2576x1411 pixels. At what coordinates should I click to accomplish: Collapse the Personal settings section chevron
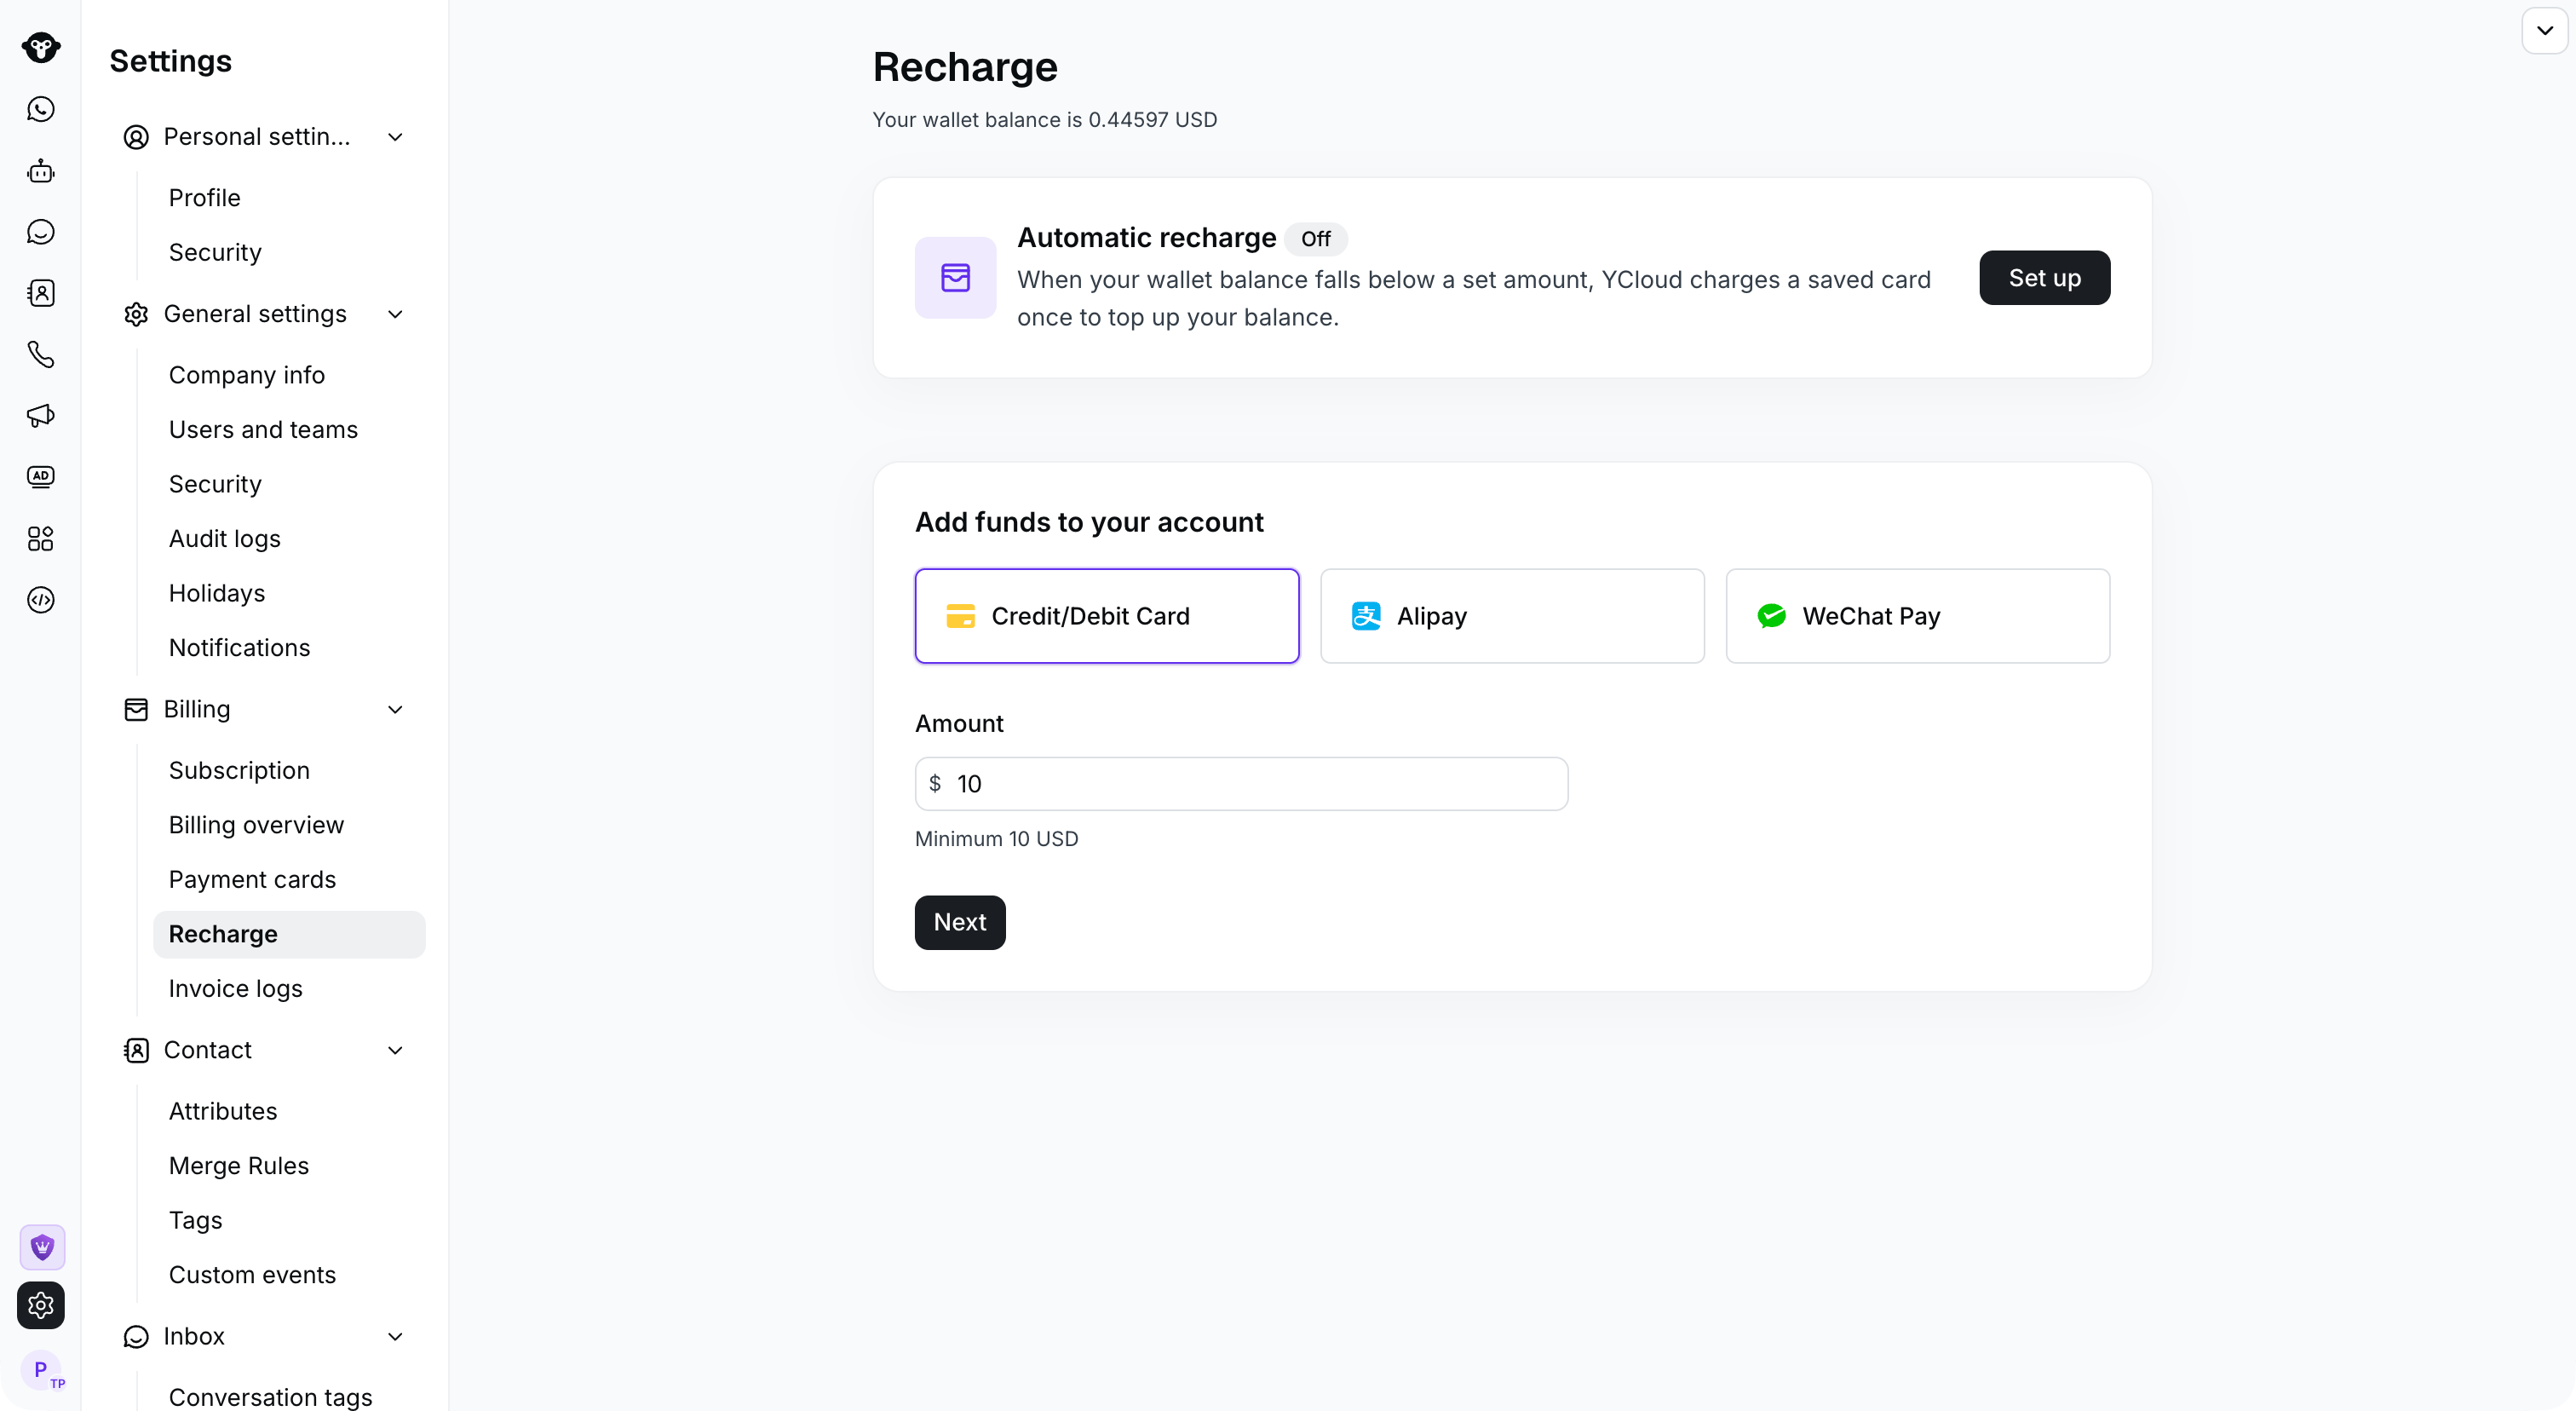point(395,137)
